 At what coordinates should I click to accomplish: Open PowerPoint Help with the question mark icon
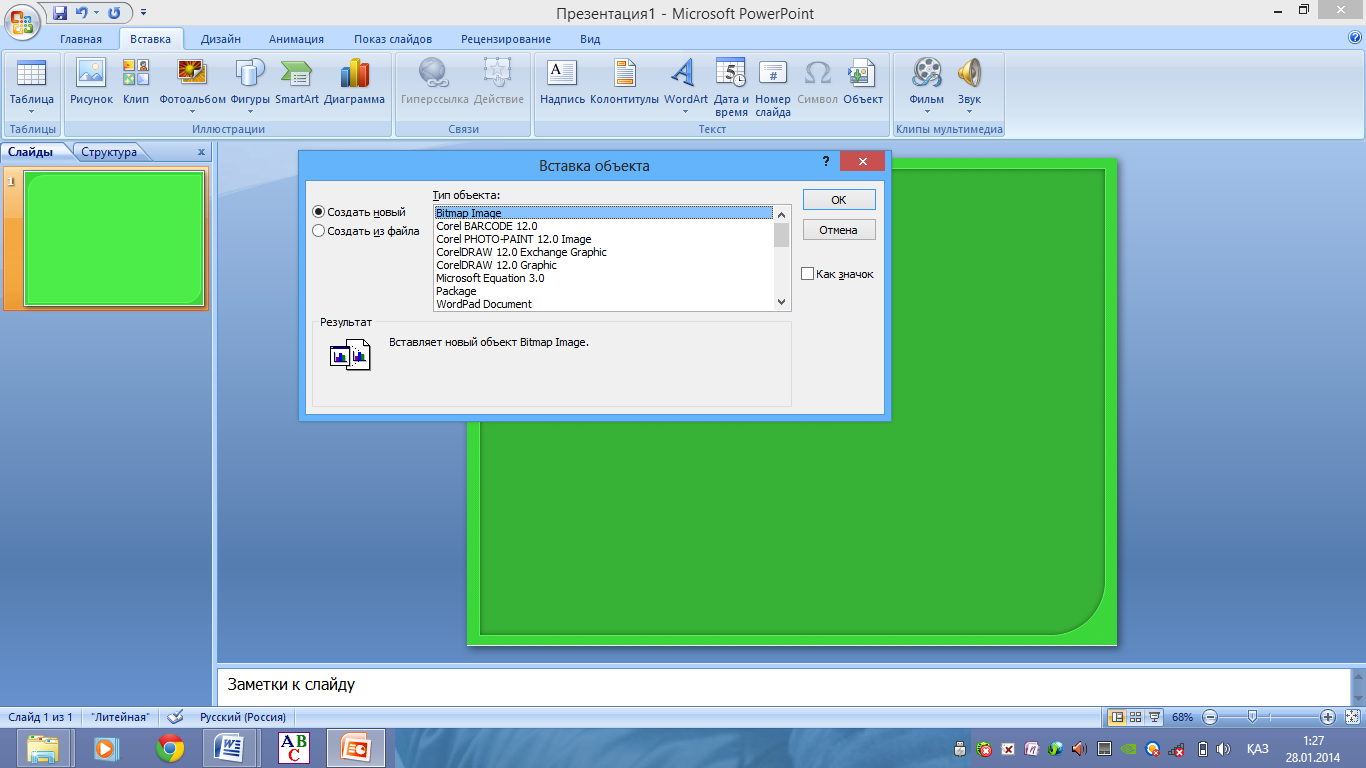click(1355, 38)
